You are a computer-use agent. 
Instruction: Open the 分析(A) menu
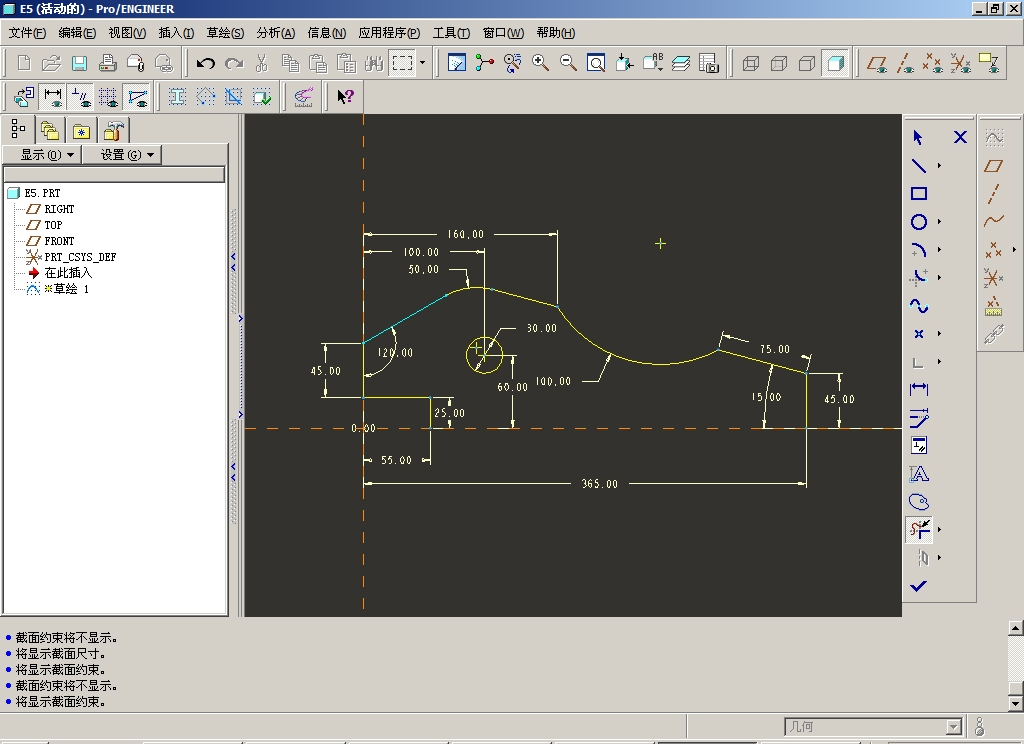click(276, 33)
